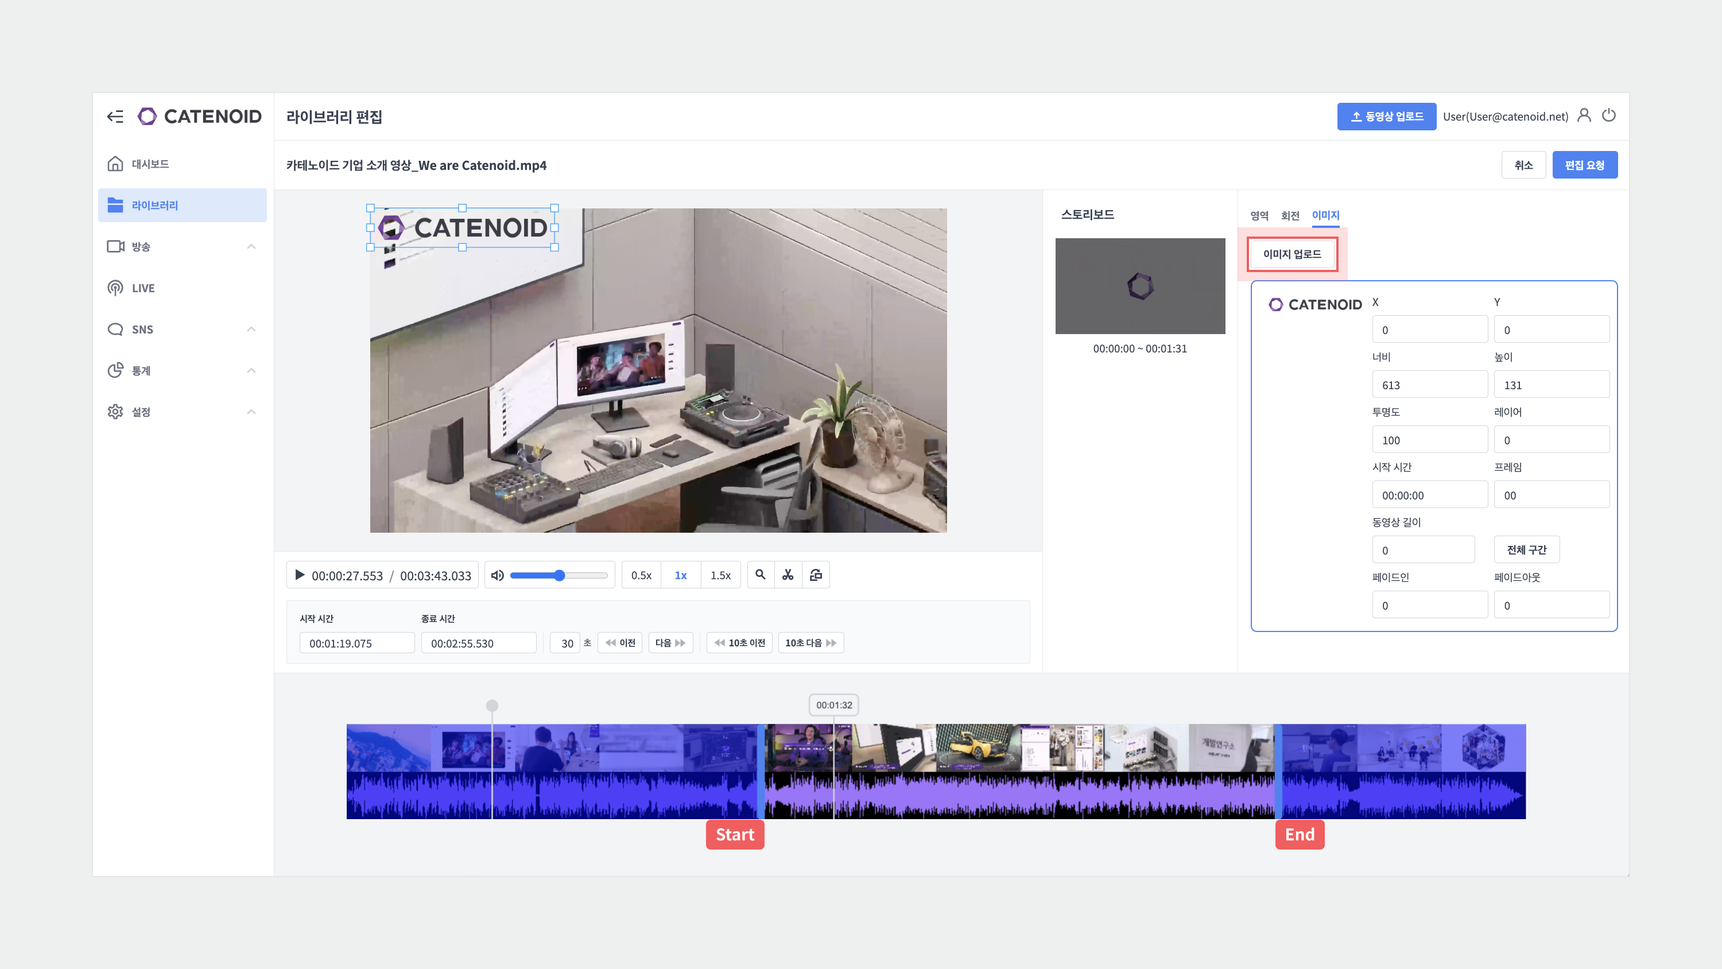Screen dimensions: 1722x969
Task: Select the 1x playback speed
Action: pyautogui.click(x=681, y=575)
